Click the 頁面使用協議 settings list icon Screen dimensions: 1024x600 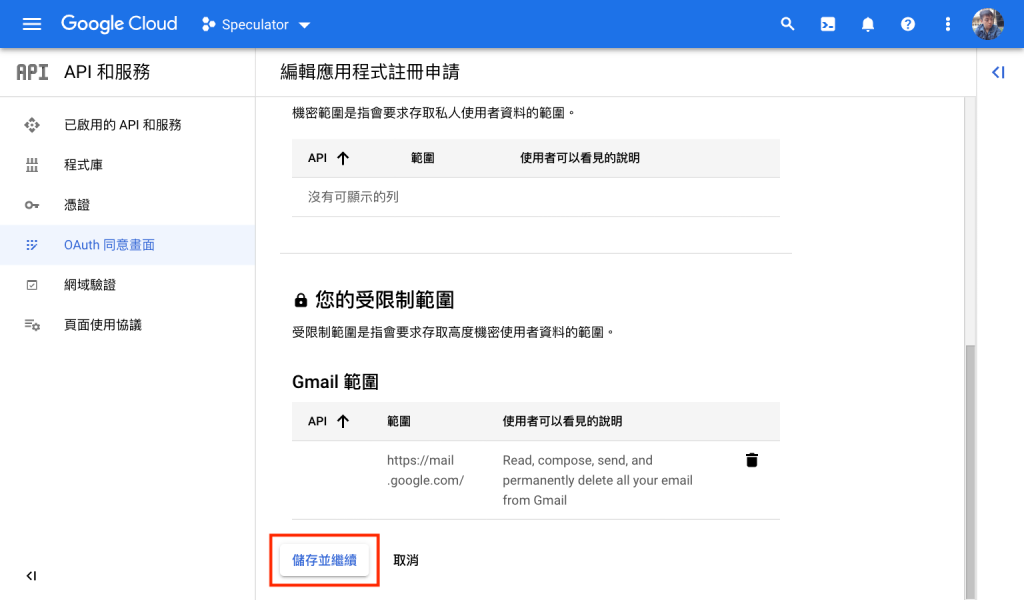[x=32, y=324]
